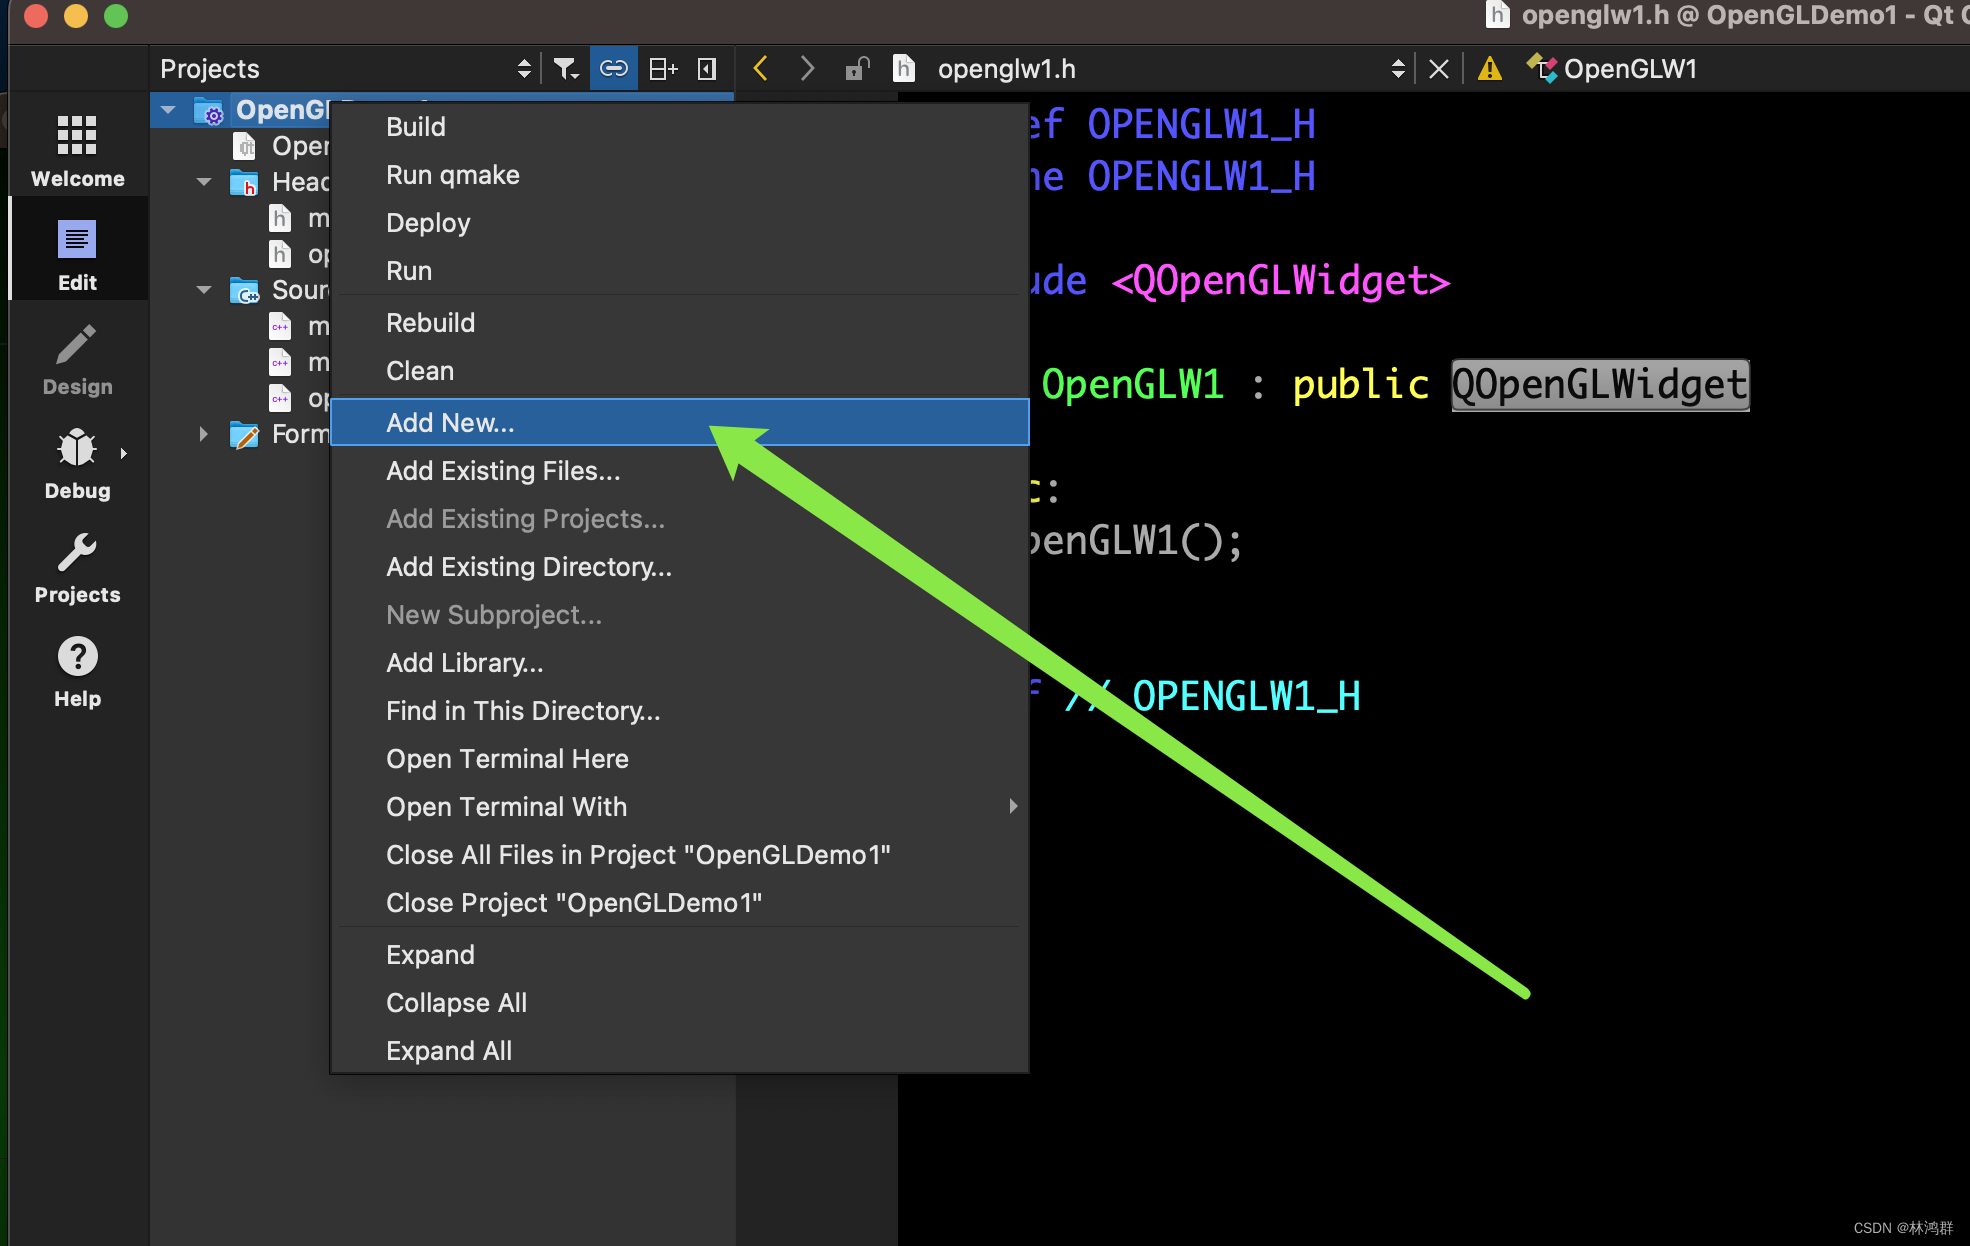Collapse the Headers folder
The height and width of the screenshot is (1246, 1970).
pyautogui.click(x=204, y=182)
